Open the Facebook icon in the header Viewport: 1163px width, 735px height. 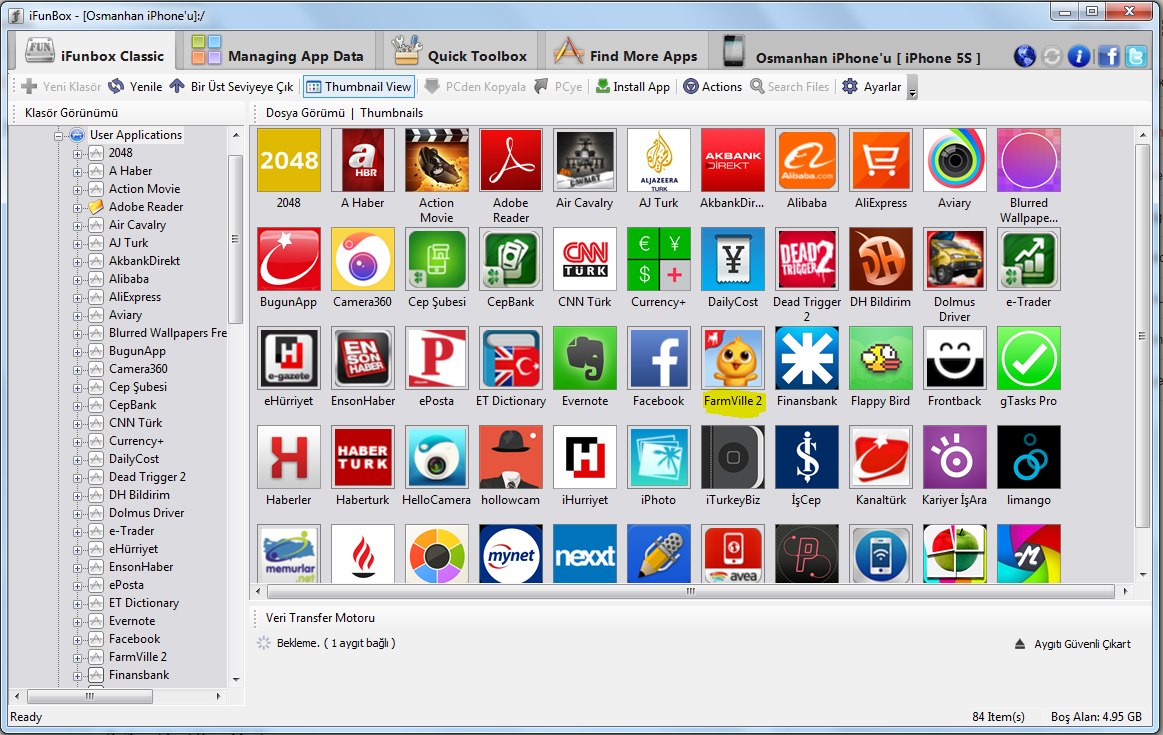point(1109,56)
